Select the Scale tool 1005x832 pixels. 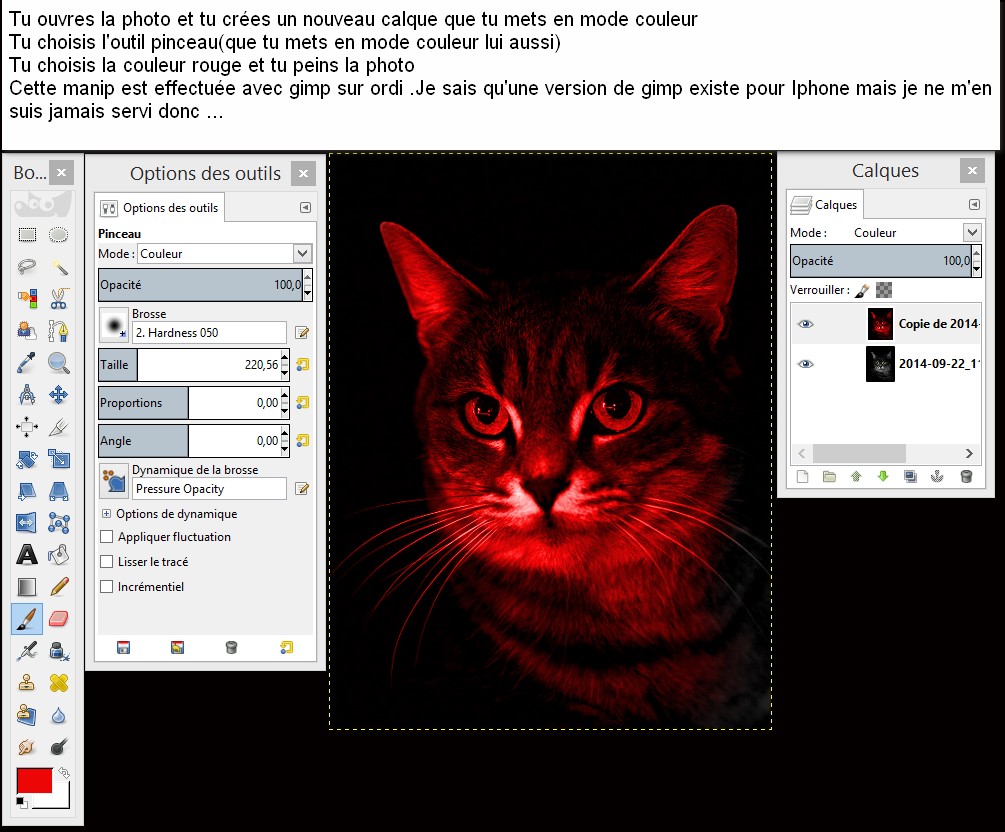tap(58, 459)
